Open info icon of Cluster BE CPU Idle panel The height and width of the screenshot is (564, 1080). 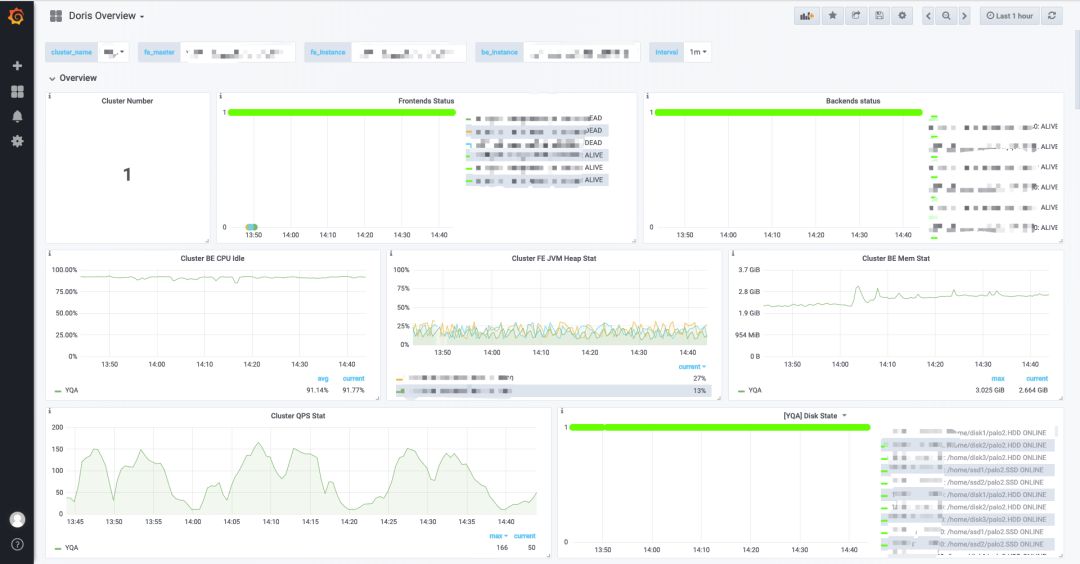pyautogui.click(x=50, y=253)
